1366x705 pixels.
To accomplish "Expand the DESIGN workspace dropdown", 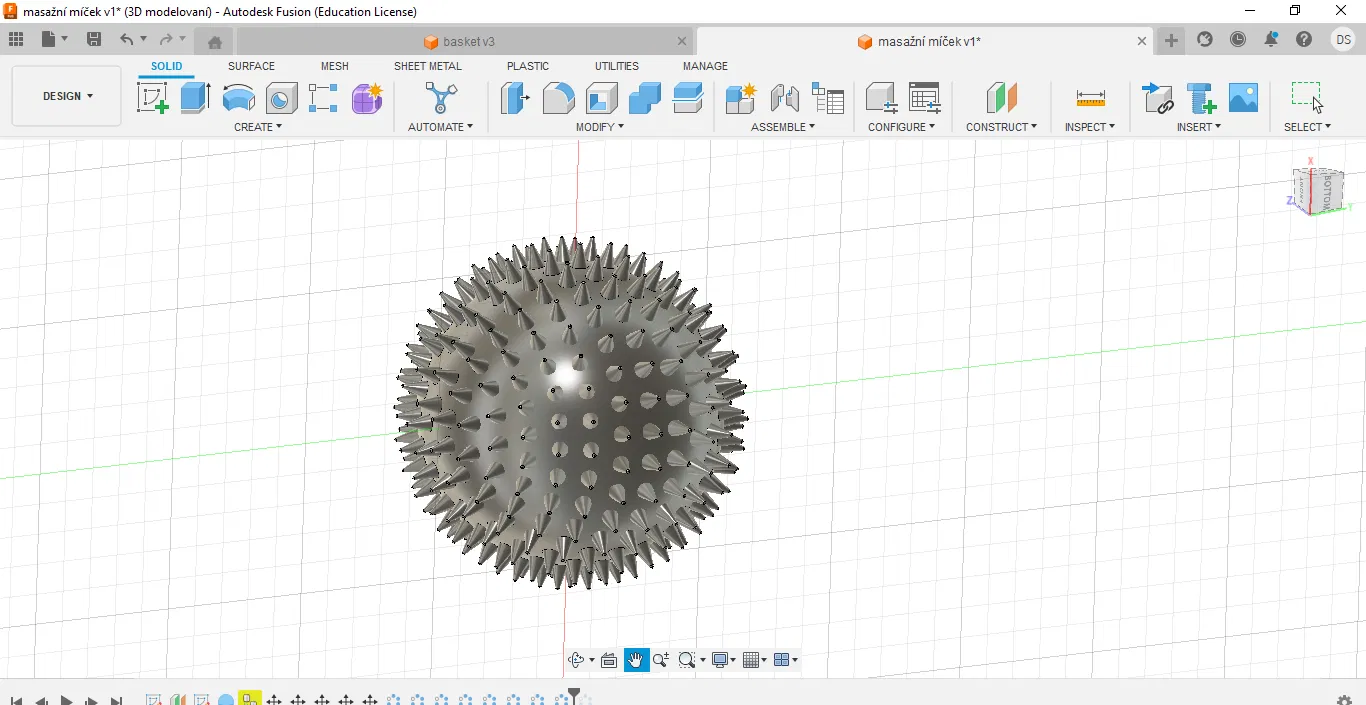I will pos(67,96).
